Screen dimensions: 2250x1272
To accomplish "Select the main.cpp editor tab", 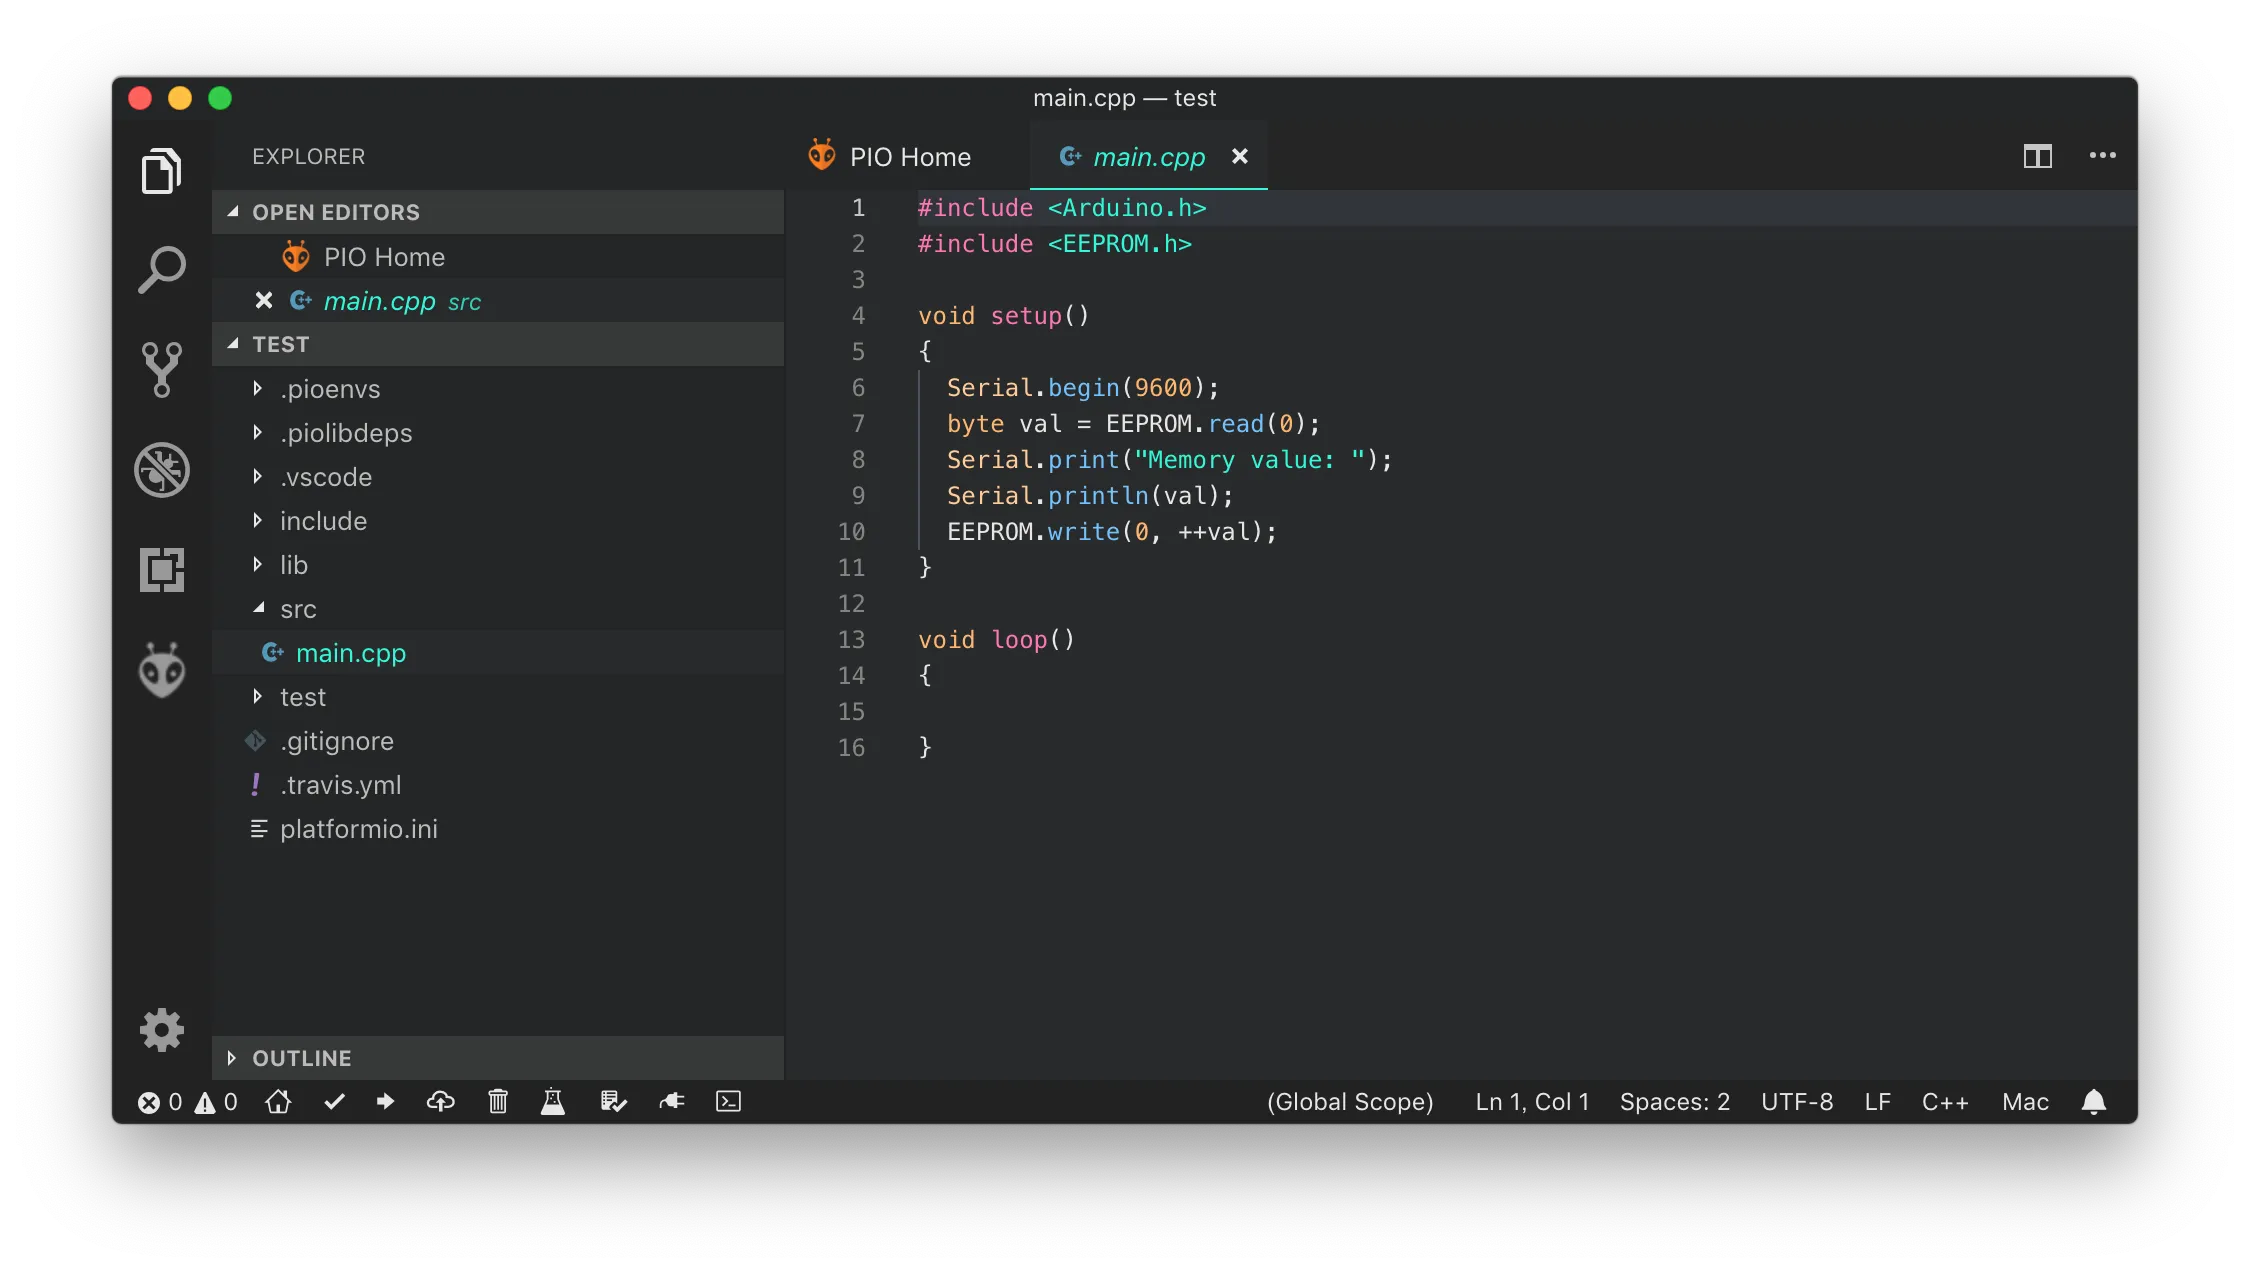I will pos(1148,157).
